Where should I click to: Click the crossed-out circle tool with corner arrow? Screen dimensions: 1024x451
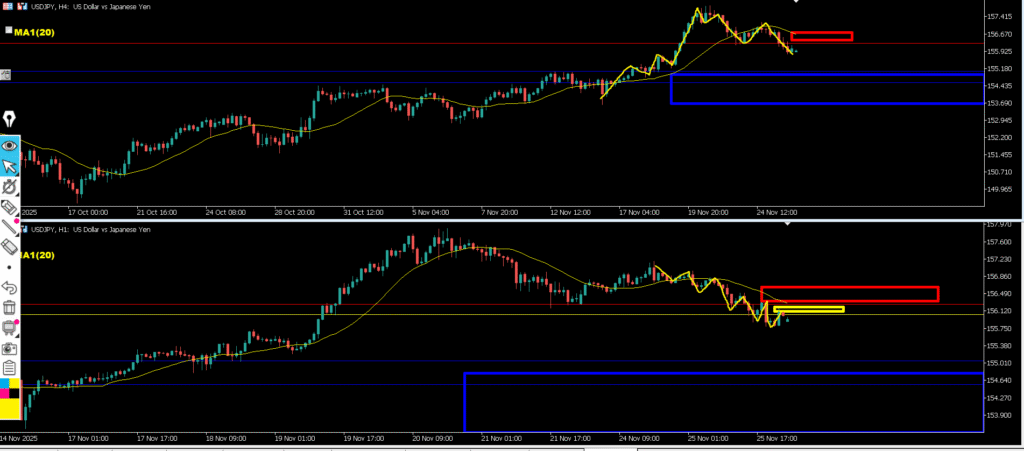[x=9, y=187]
